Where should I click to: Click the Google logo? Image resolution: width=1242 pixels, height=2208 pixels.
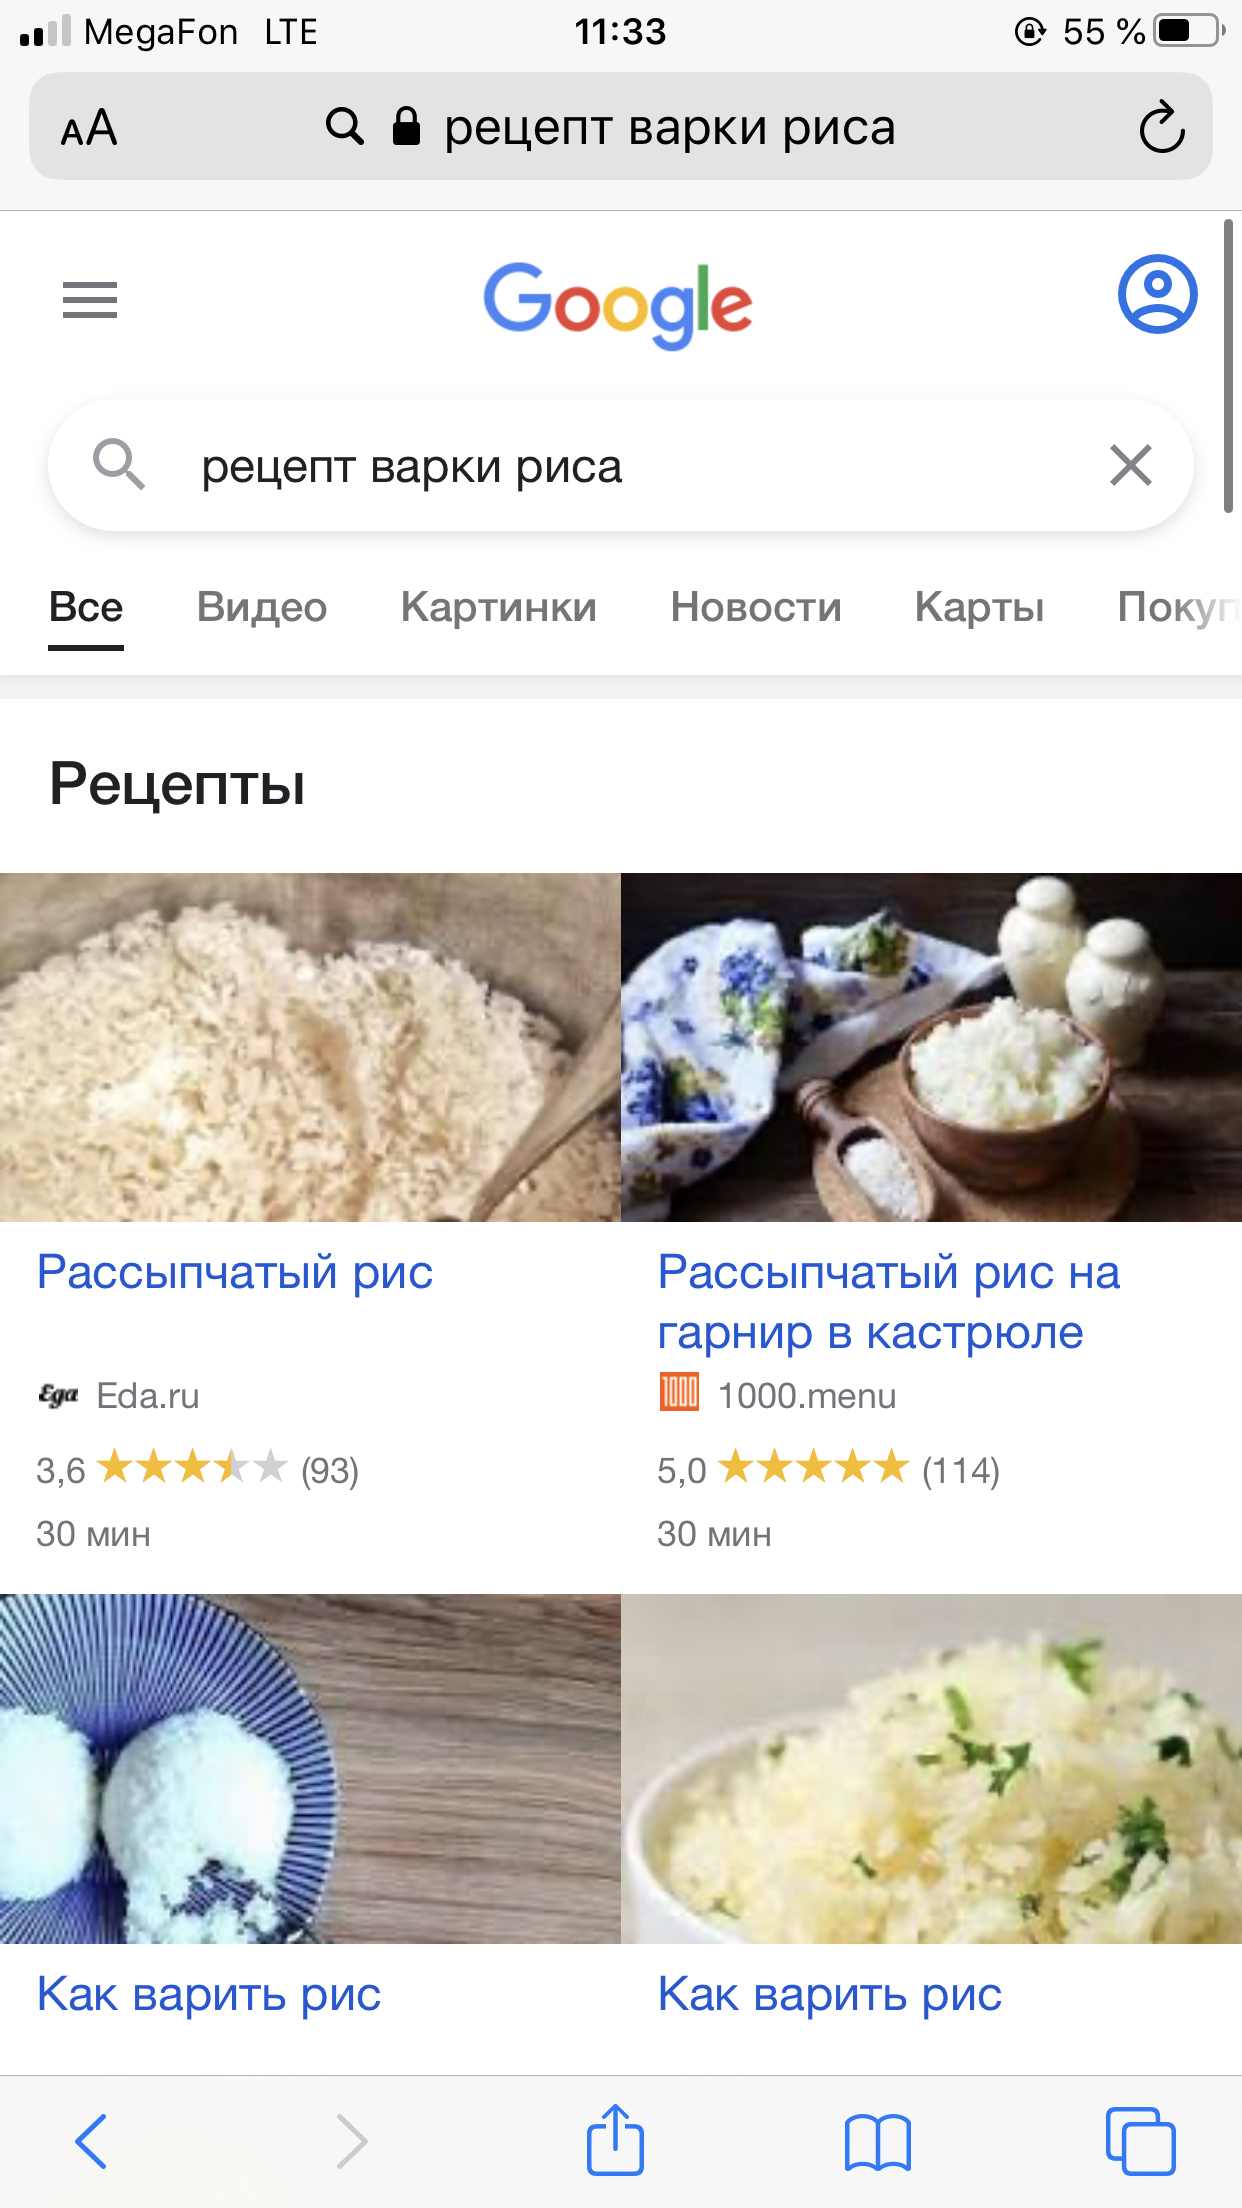618,304
